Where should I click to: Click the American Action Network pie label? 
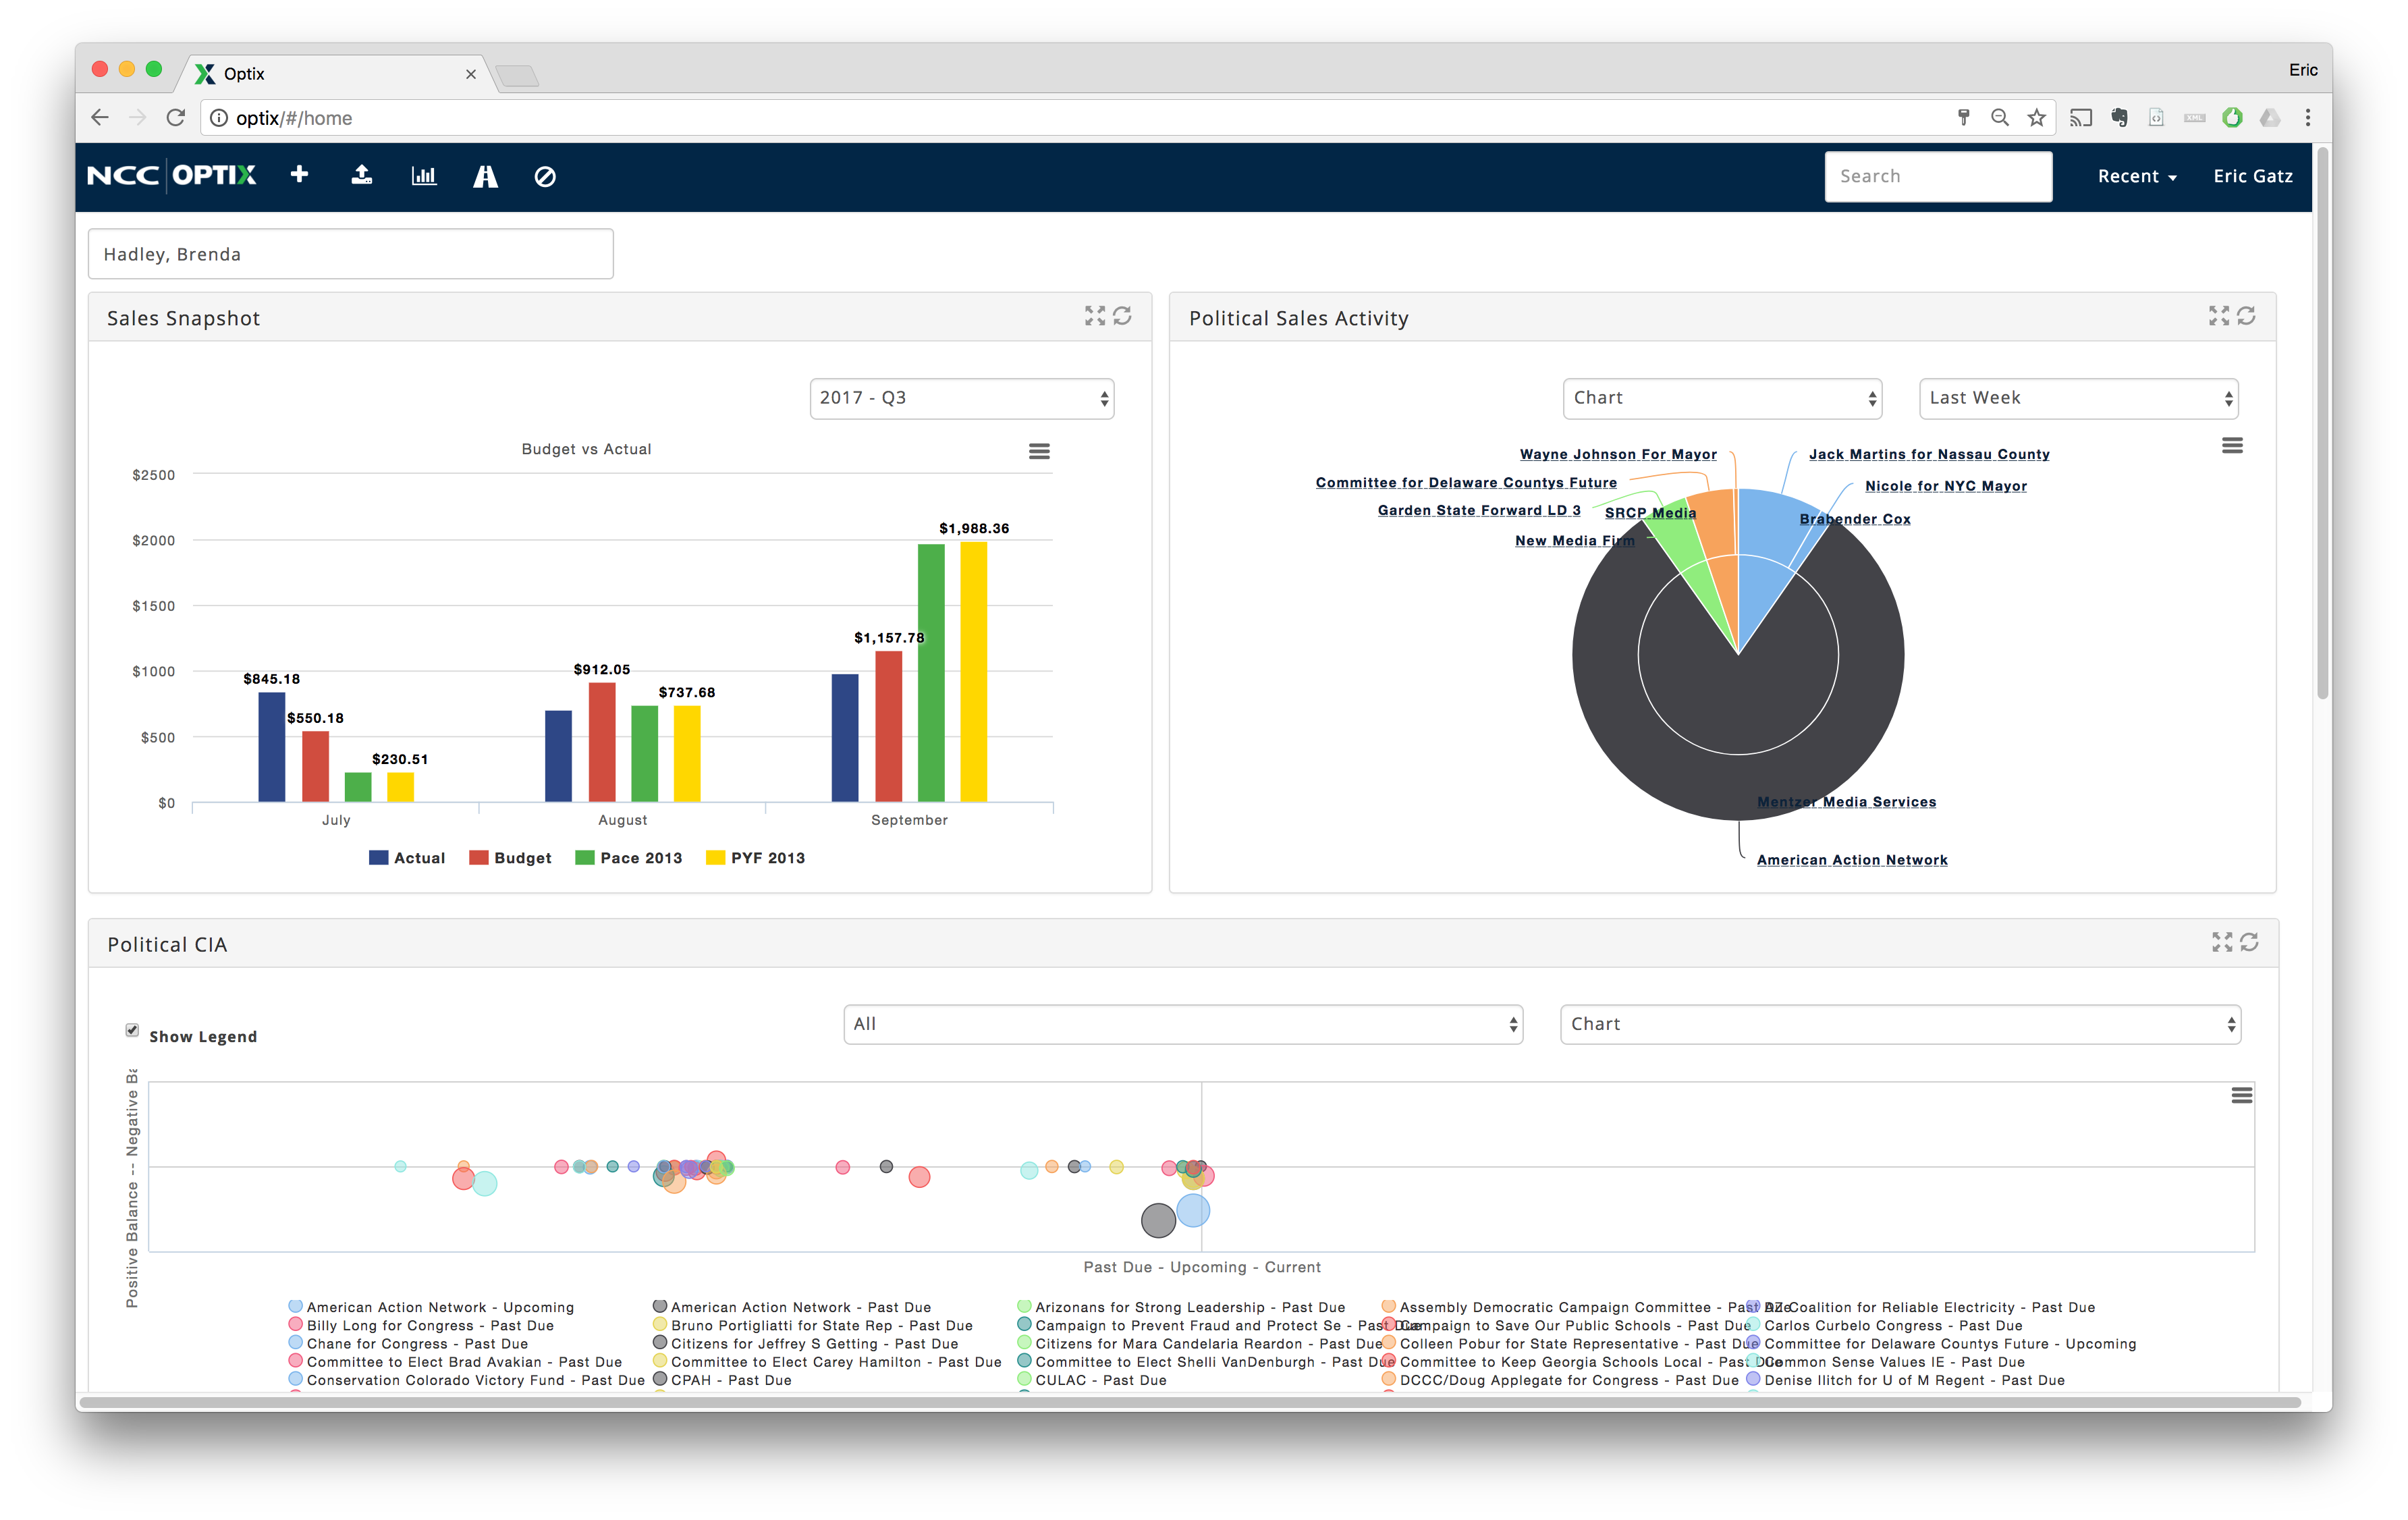point(1851,860)
